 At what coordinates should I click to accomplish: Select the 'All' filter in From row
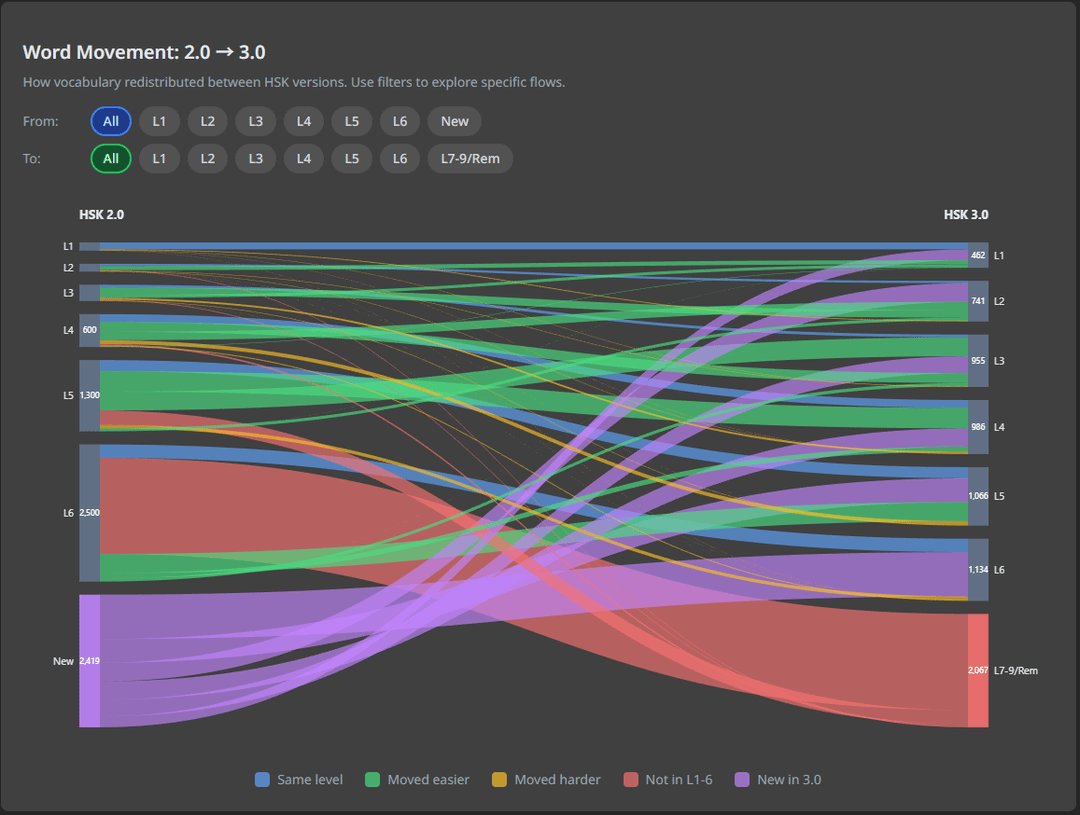pos(110,121)
